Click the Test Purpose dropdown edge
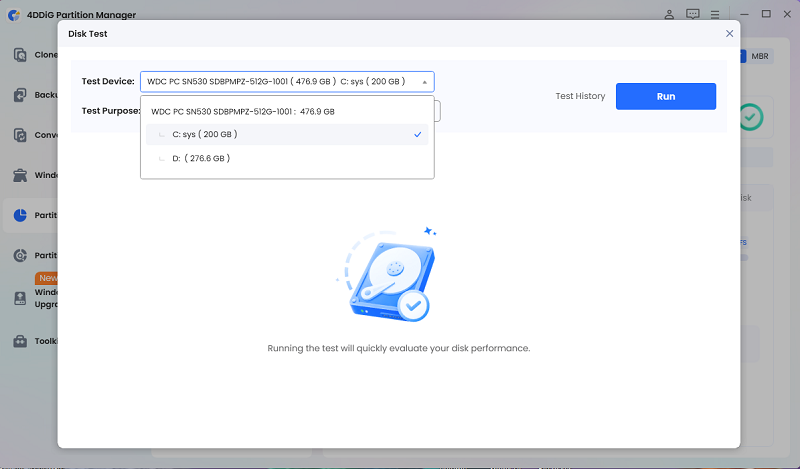 tap(437, 111)
